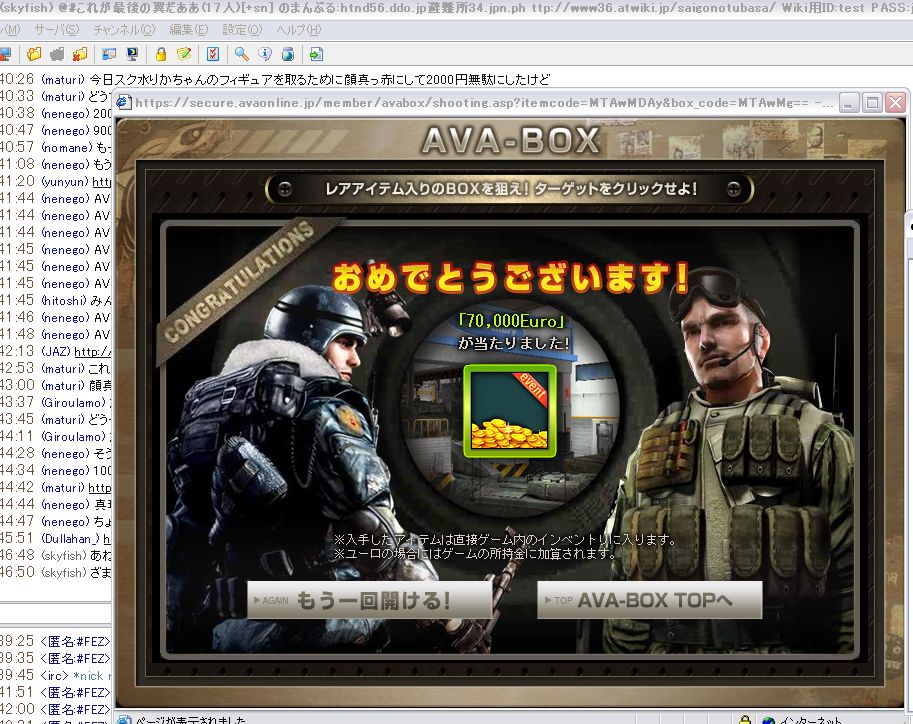Select the 41:08 nenego chat line
This screenshot has width=913, height=724.
coord(55,164)
